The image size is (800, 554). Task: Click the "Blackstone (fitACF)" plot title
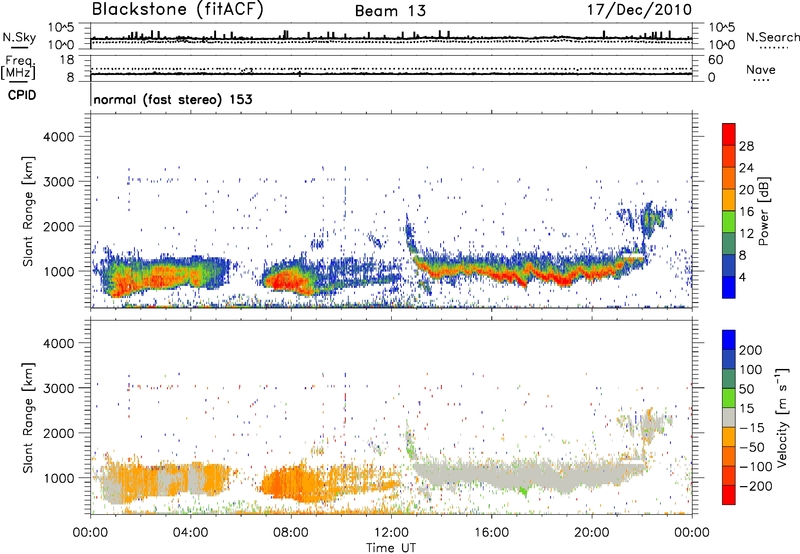(178, 10)
